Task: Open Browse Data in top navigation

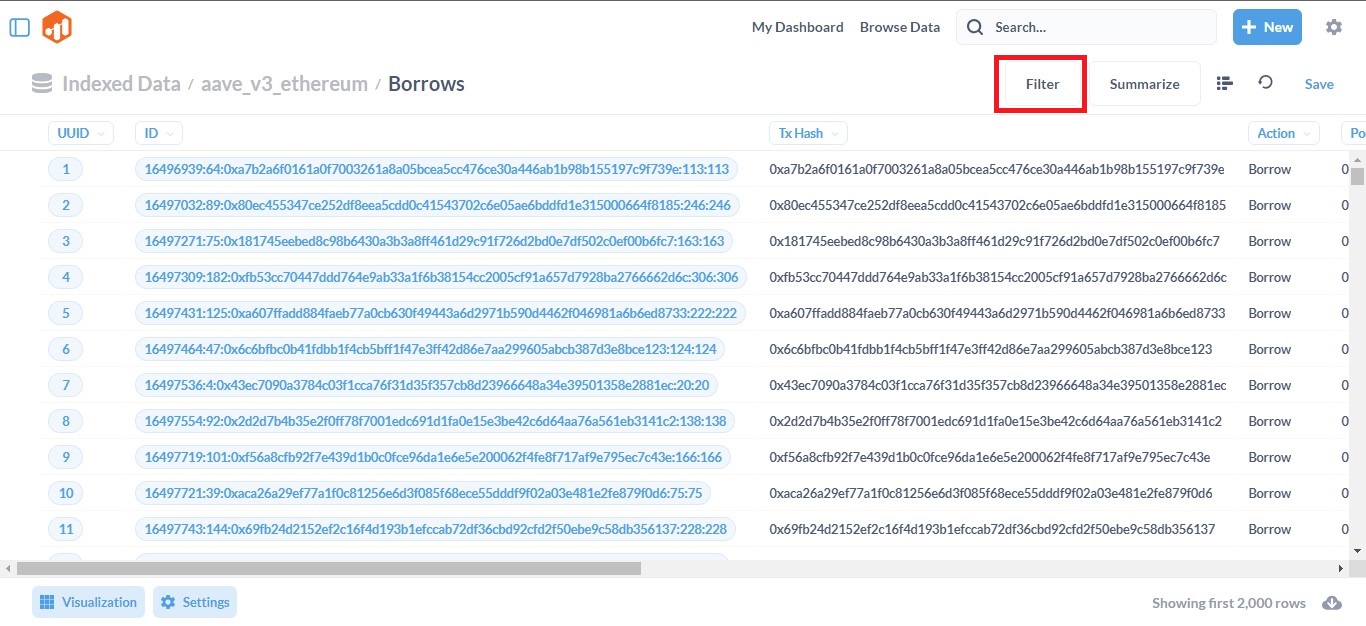Action: pyautogui.click(x=900, y=27)
